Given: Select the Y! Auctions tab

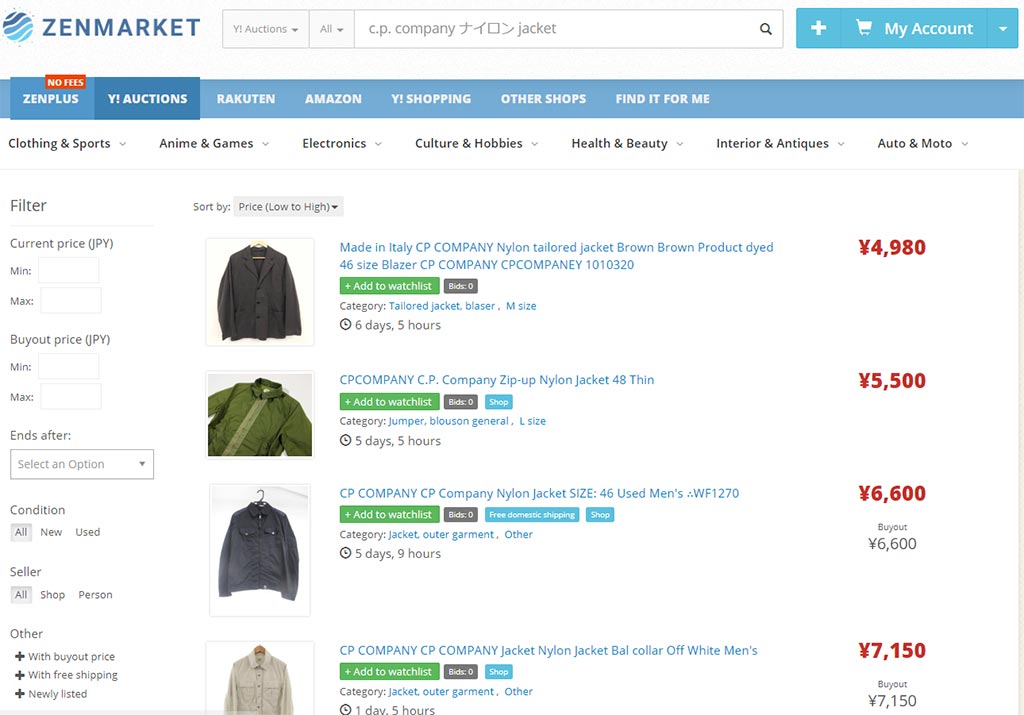Looking at the screenshot, I should tap(148, 99).
